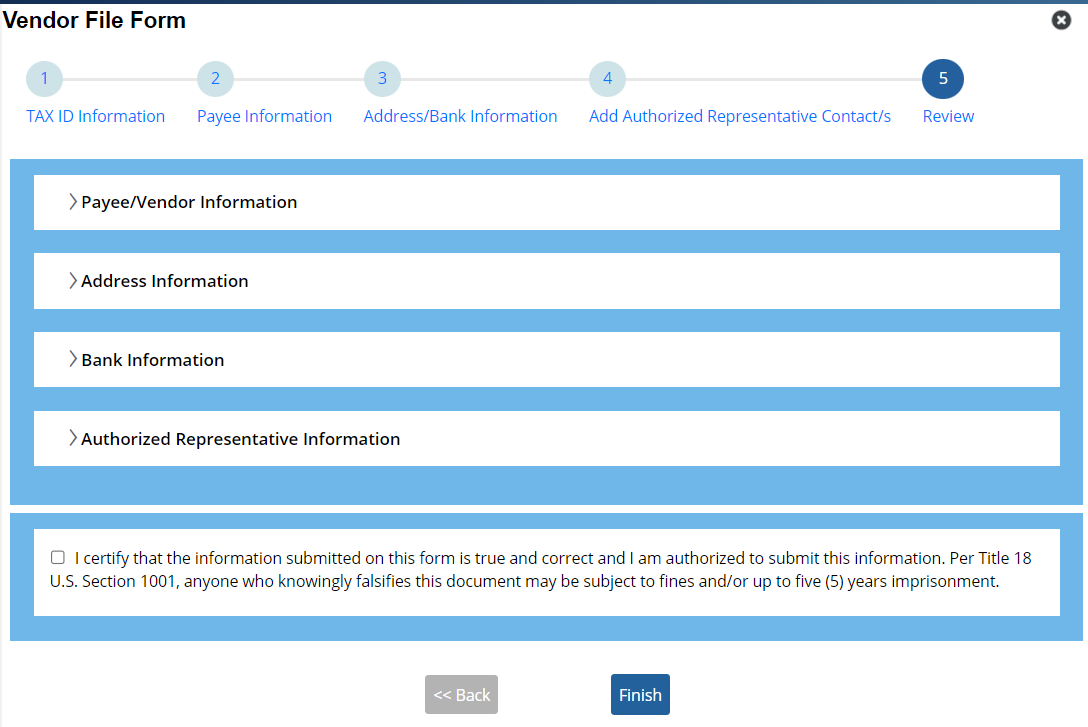
Task: Expand chevron beside Bank Information
Action: pos(73,359)
